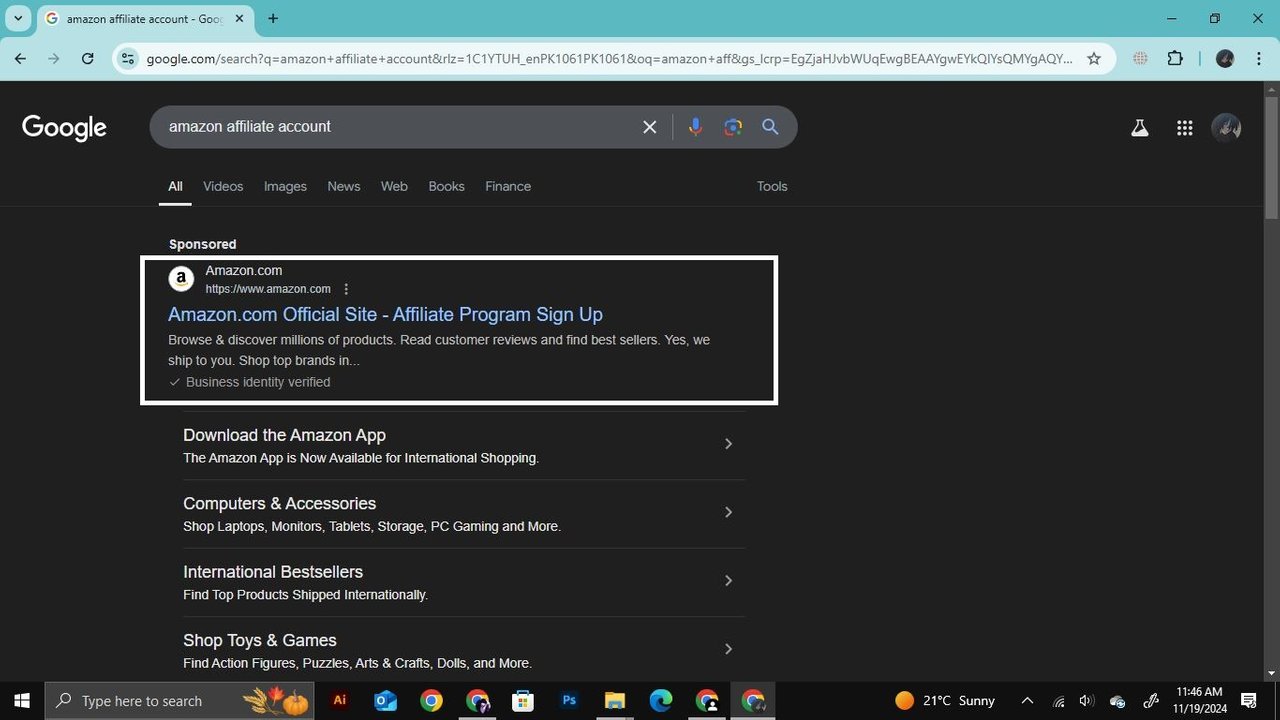1280x720 pixels.
Task: Open the Google apps grid
Action: click(x=1185, y=128)
